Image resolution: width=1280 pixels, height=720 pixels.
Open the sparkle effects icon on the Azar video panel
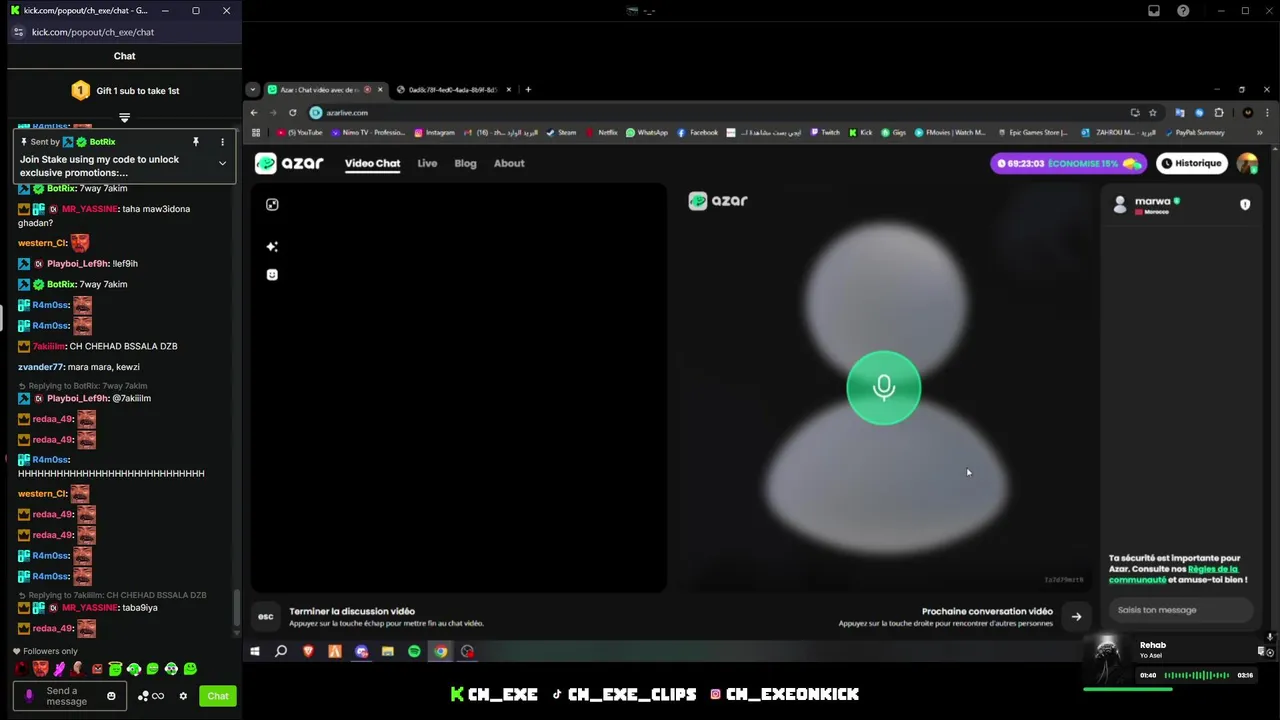(272, 246)
